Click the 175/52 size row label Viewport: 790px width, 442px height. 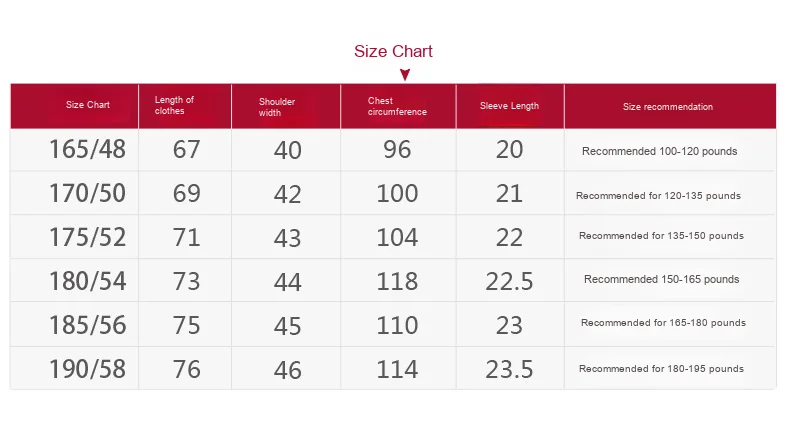coord(88,237)
